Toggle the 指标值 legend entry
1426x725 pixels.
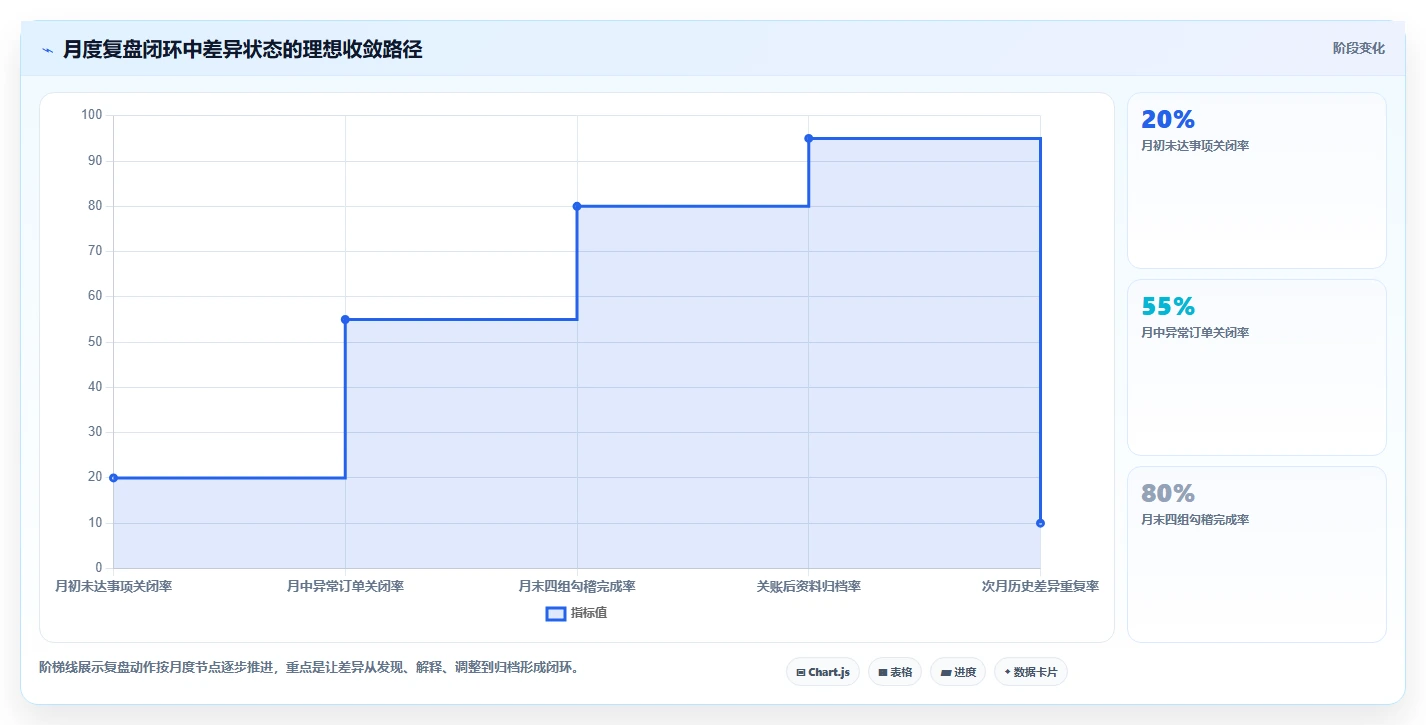click(576, 613)
